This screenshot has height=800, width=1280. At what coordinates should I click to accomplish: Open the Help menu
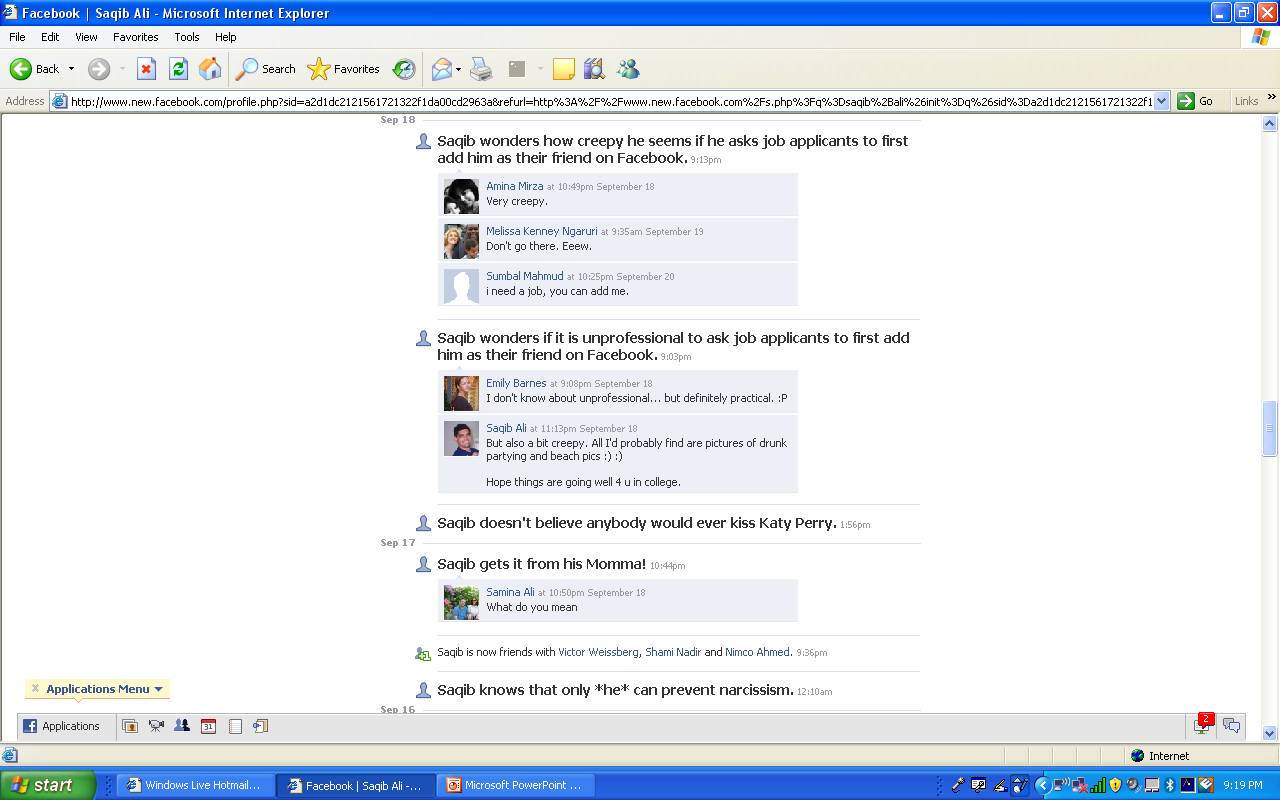pos(226,37)
